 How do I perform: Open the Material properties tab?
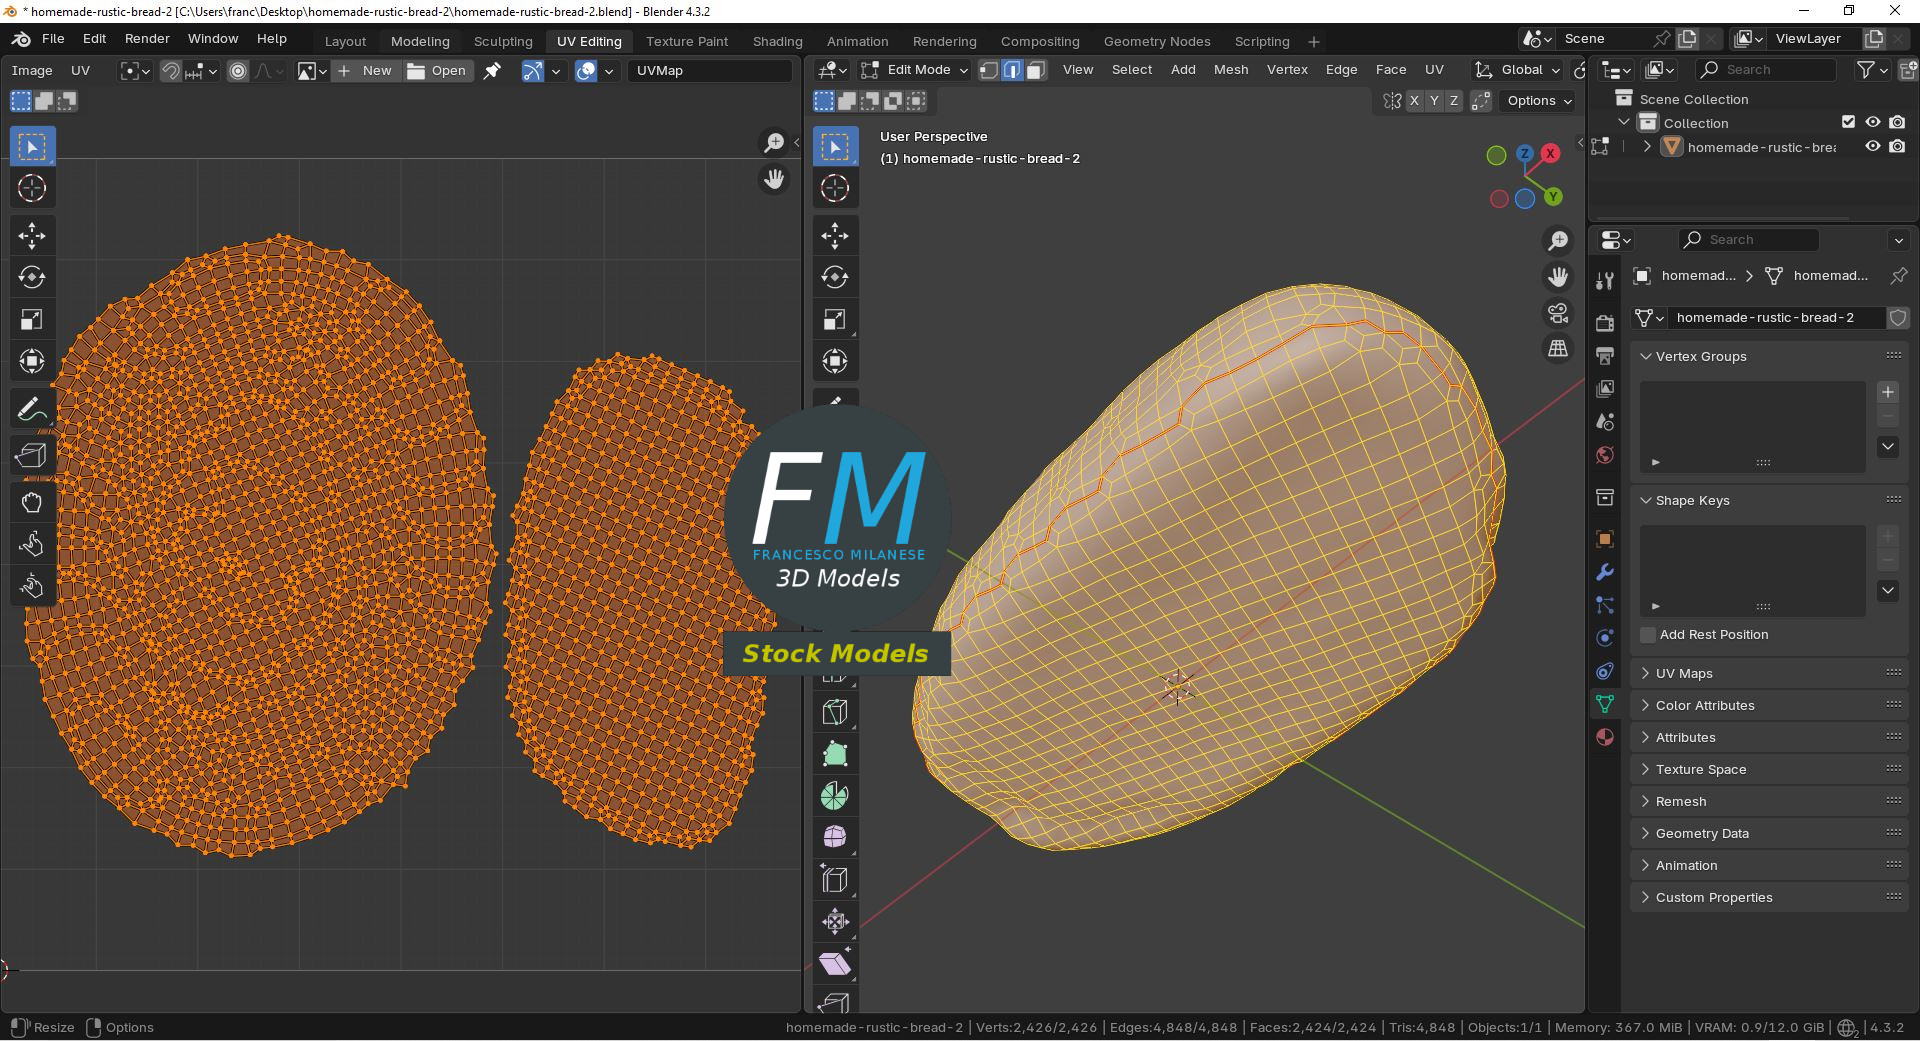point(1605,737)
